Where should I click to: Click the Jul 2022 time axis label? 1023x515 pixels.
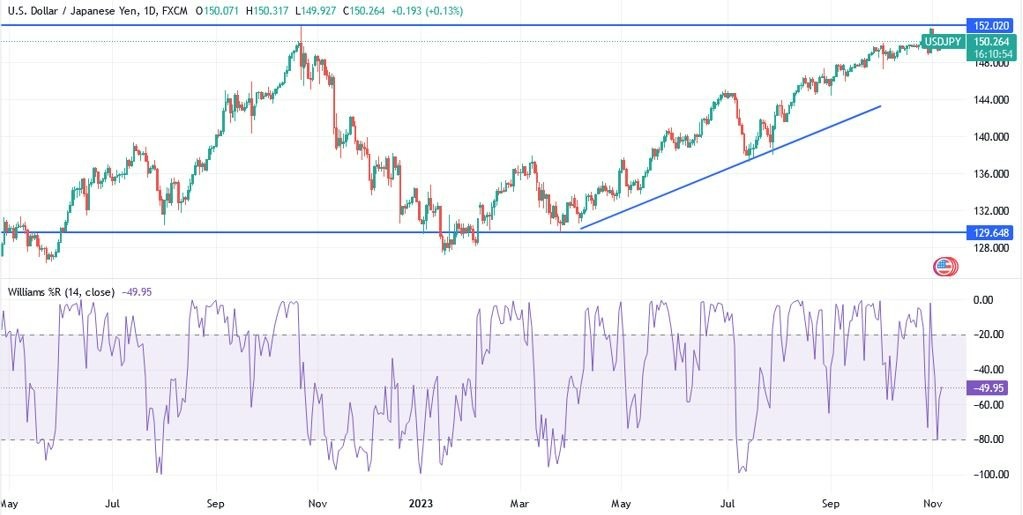[112, 504]
